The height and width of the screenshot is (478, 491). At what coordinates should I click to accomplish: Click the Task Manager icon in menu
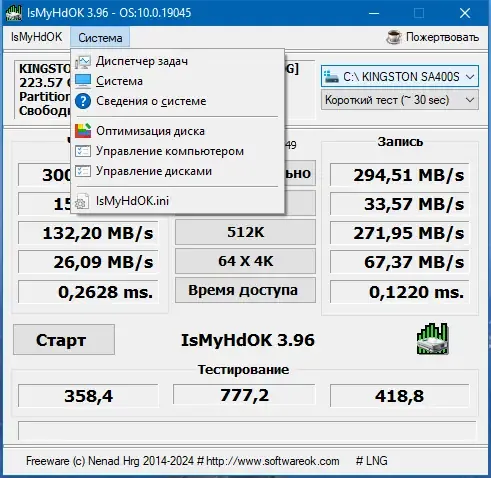[82, 62]
